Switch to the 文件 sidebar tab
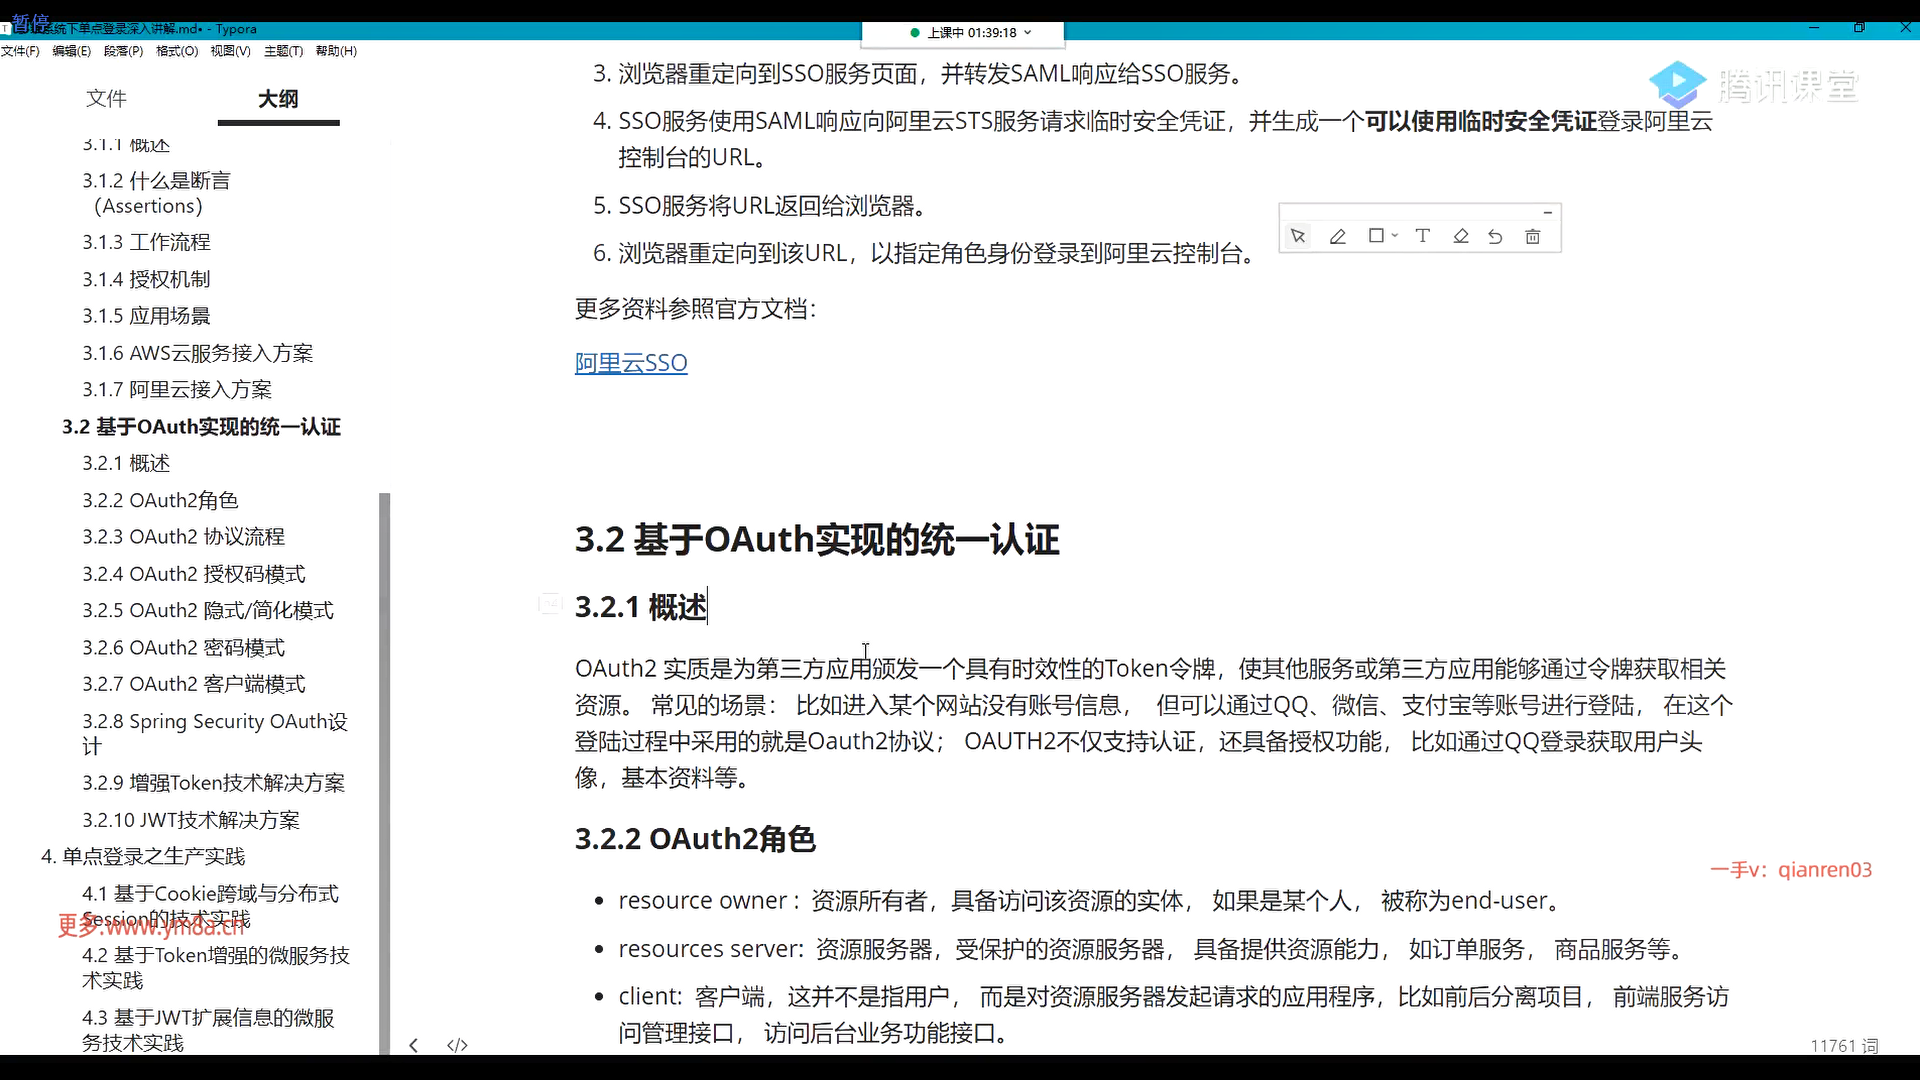 pos(106,98)
